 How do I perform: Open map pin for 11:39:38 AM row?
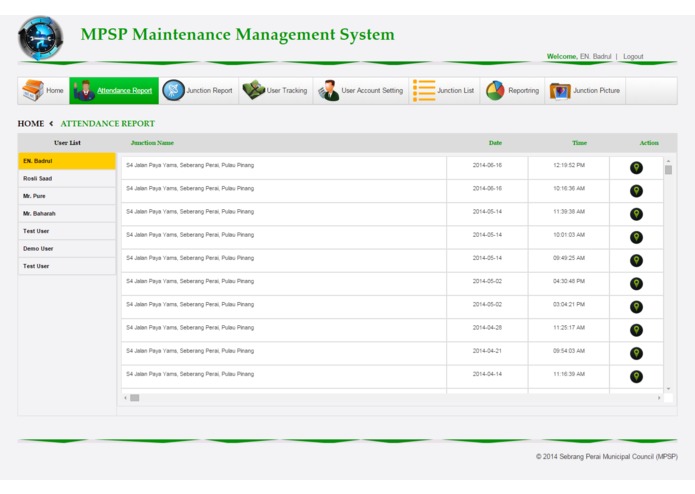pyautogui.click(x=636, y=214)
